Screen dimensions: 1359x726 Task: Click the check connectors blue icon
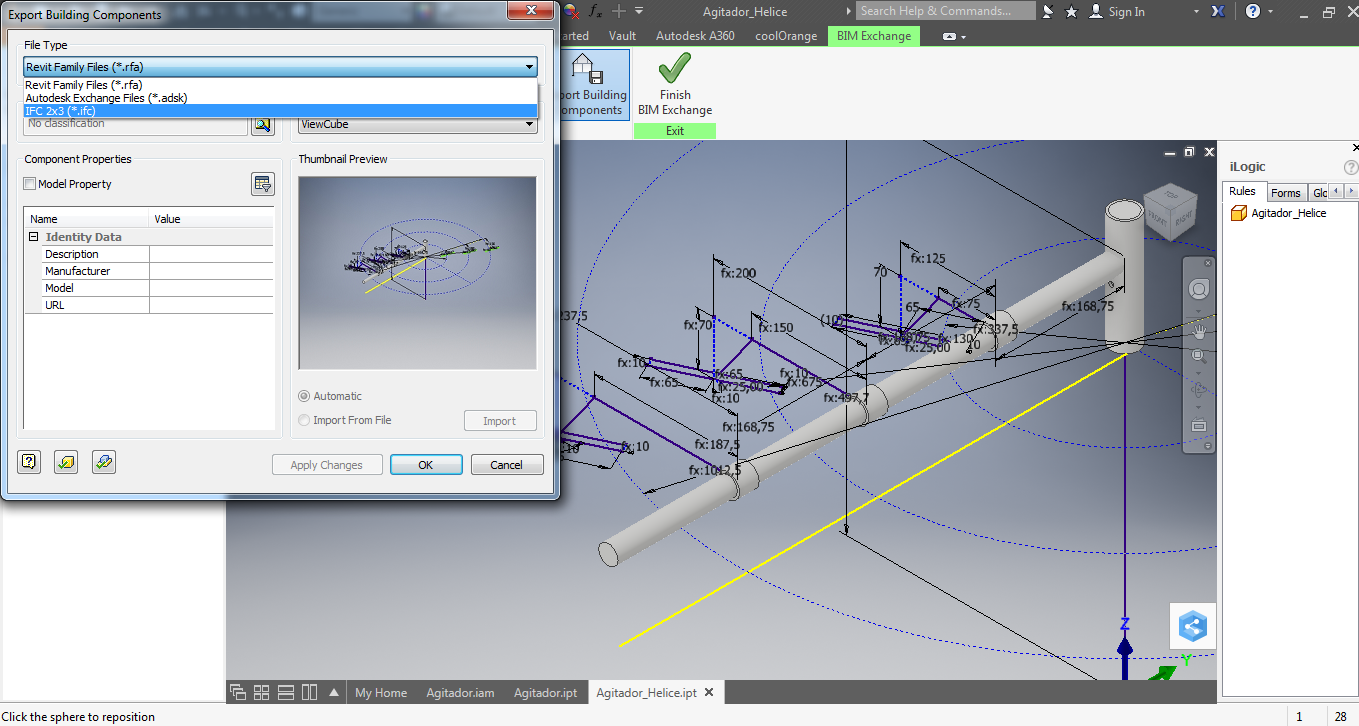coord(104,462)
